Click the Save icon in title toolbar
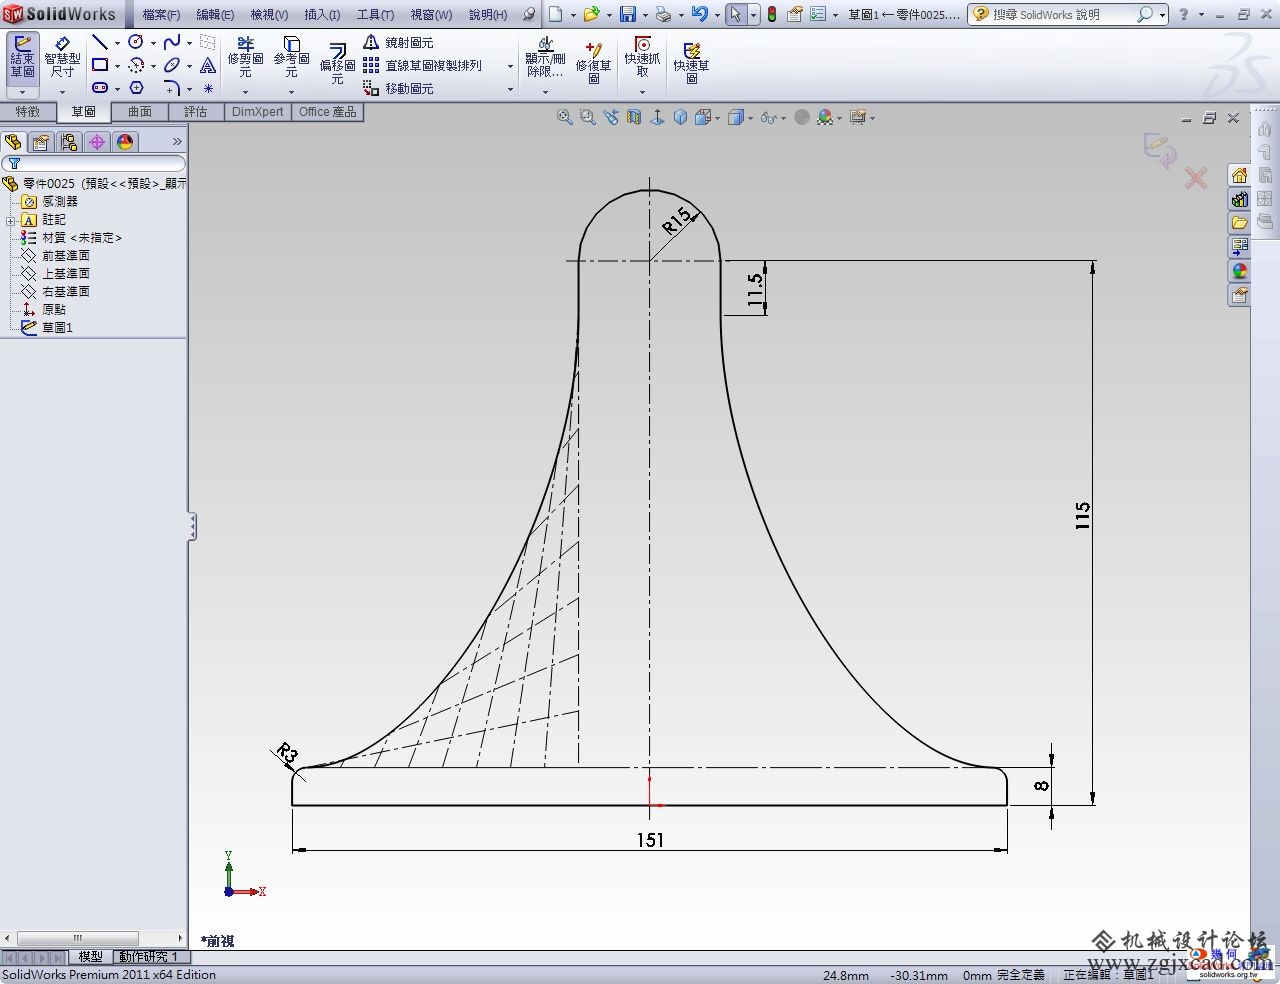 (627, 14)
